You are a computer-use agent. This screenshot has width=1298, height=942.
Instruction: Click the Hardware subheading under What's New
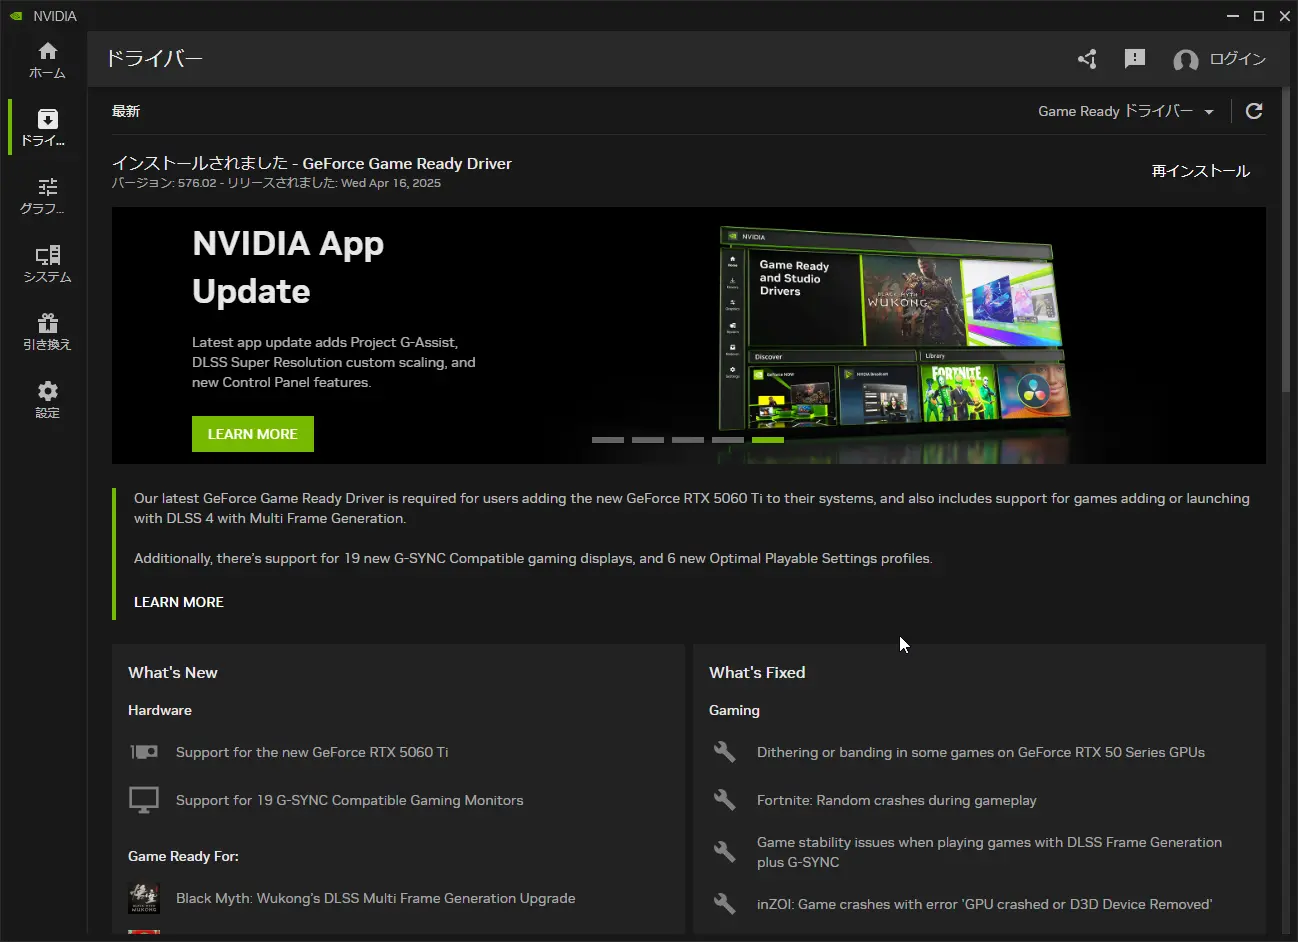160,710
